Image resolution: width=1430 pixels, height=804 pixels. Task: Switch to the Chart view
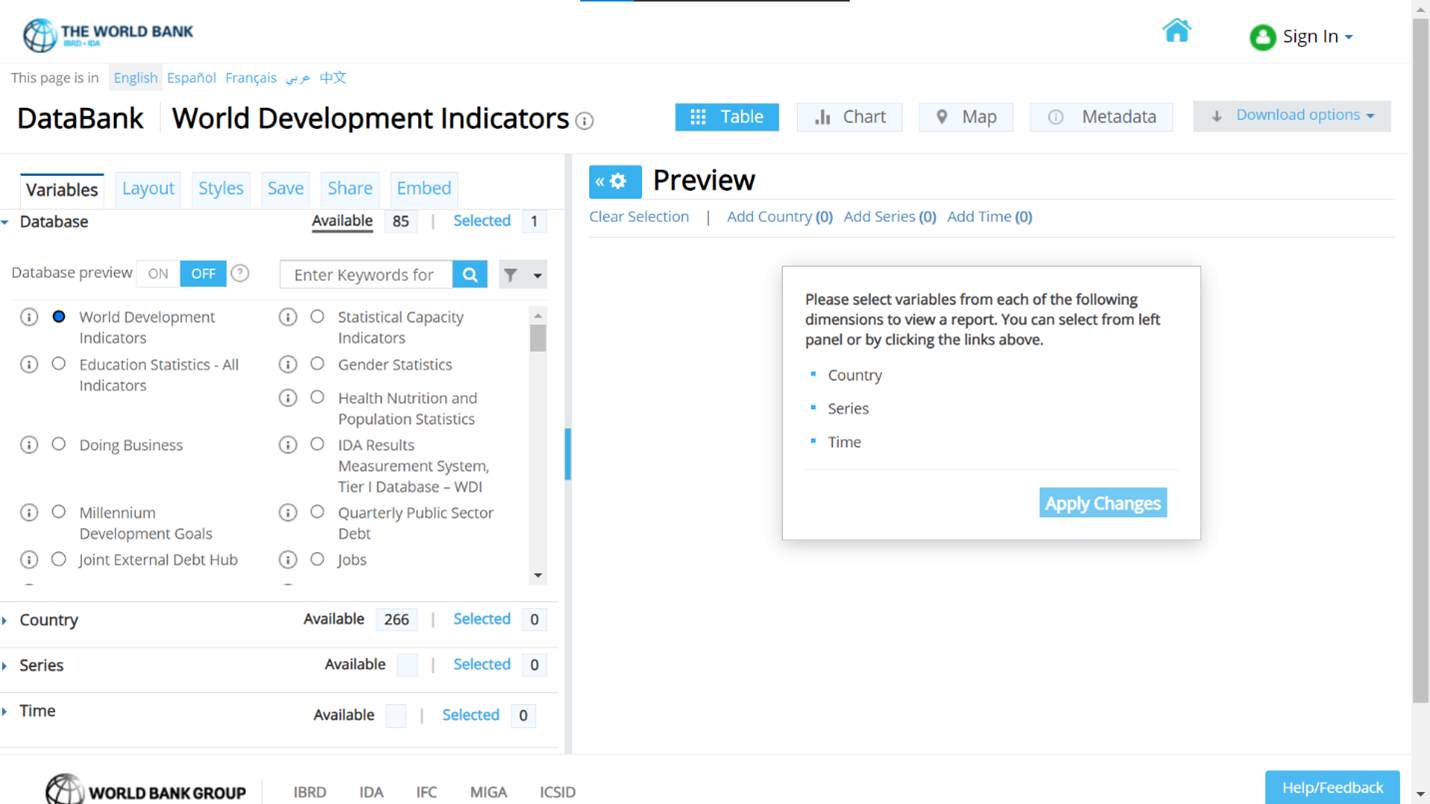(x=849, y=117)
